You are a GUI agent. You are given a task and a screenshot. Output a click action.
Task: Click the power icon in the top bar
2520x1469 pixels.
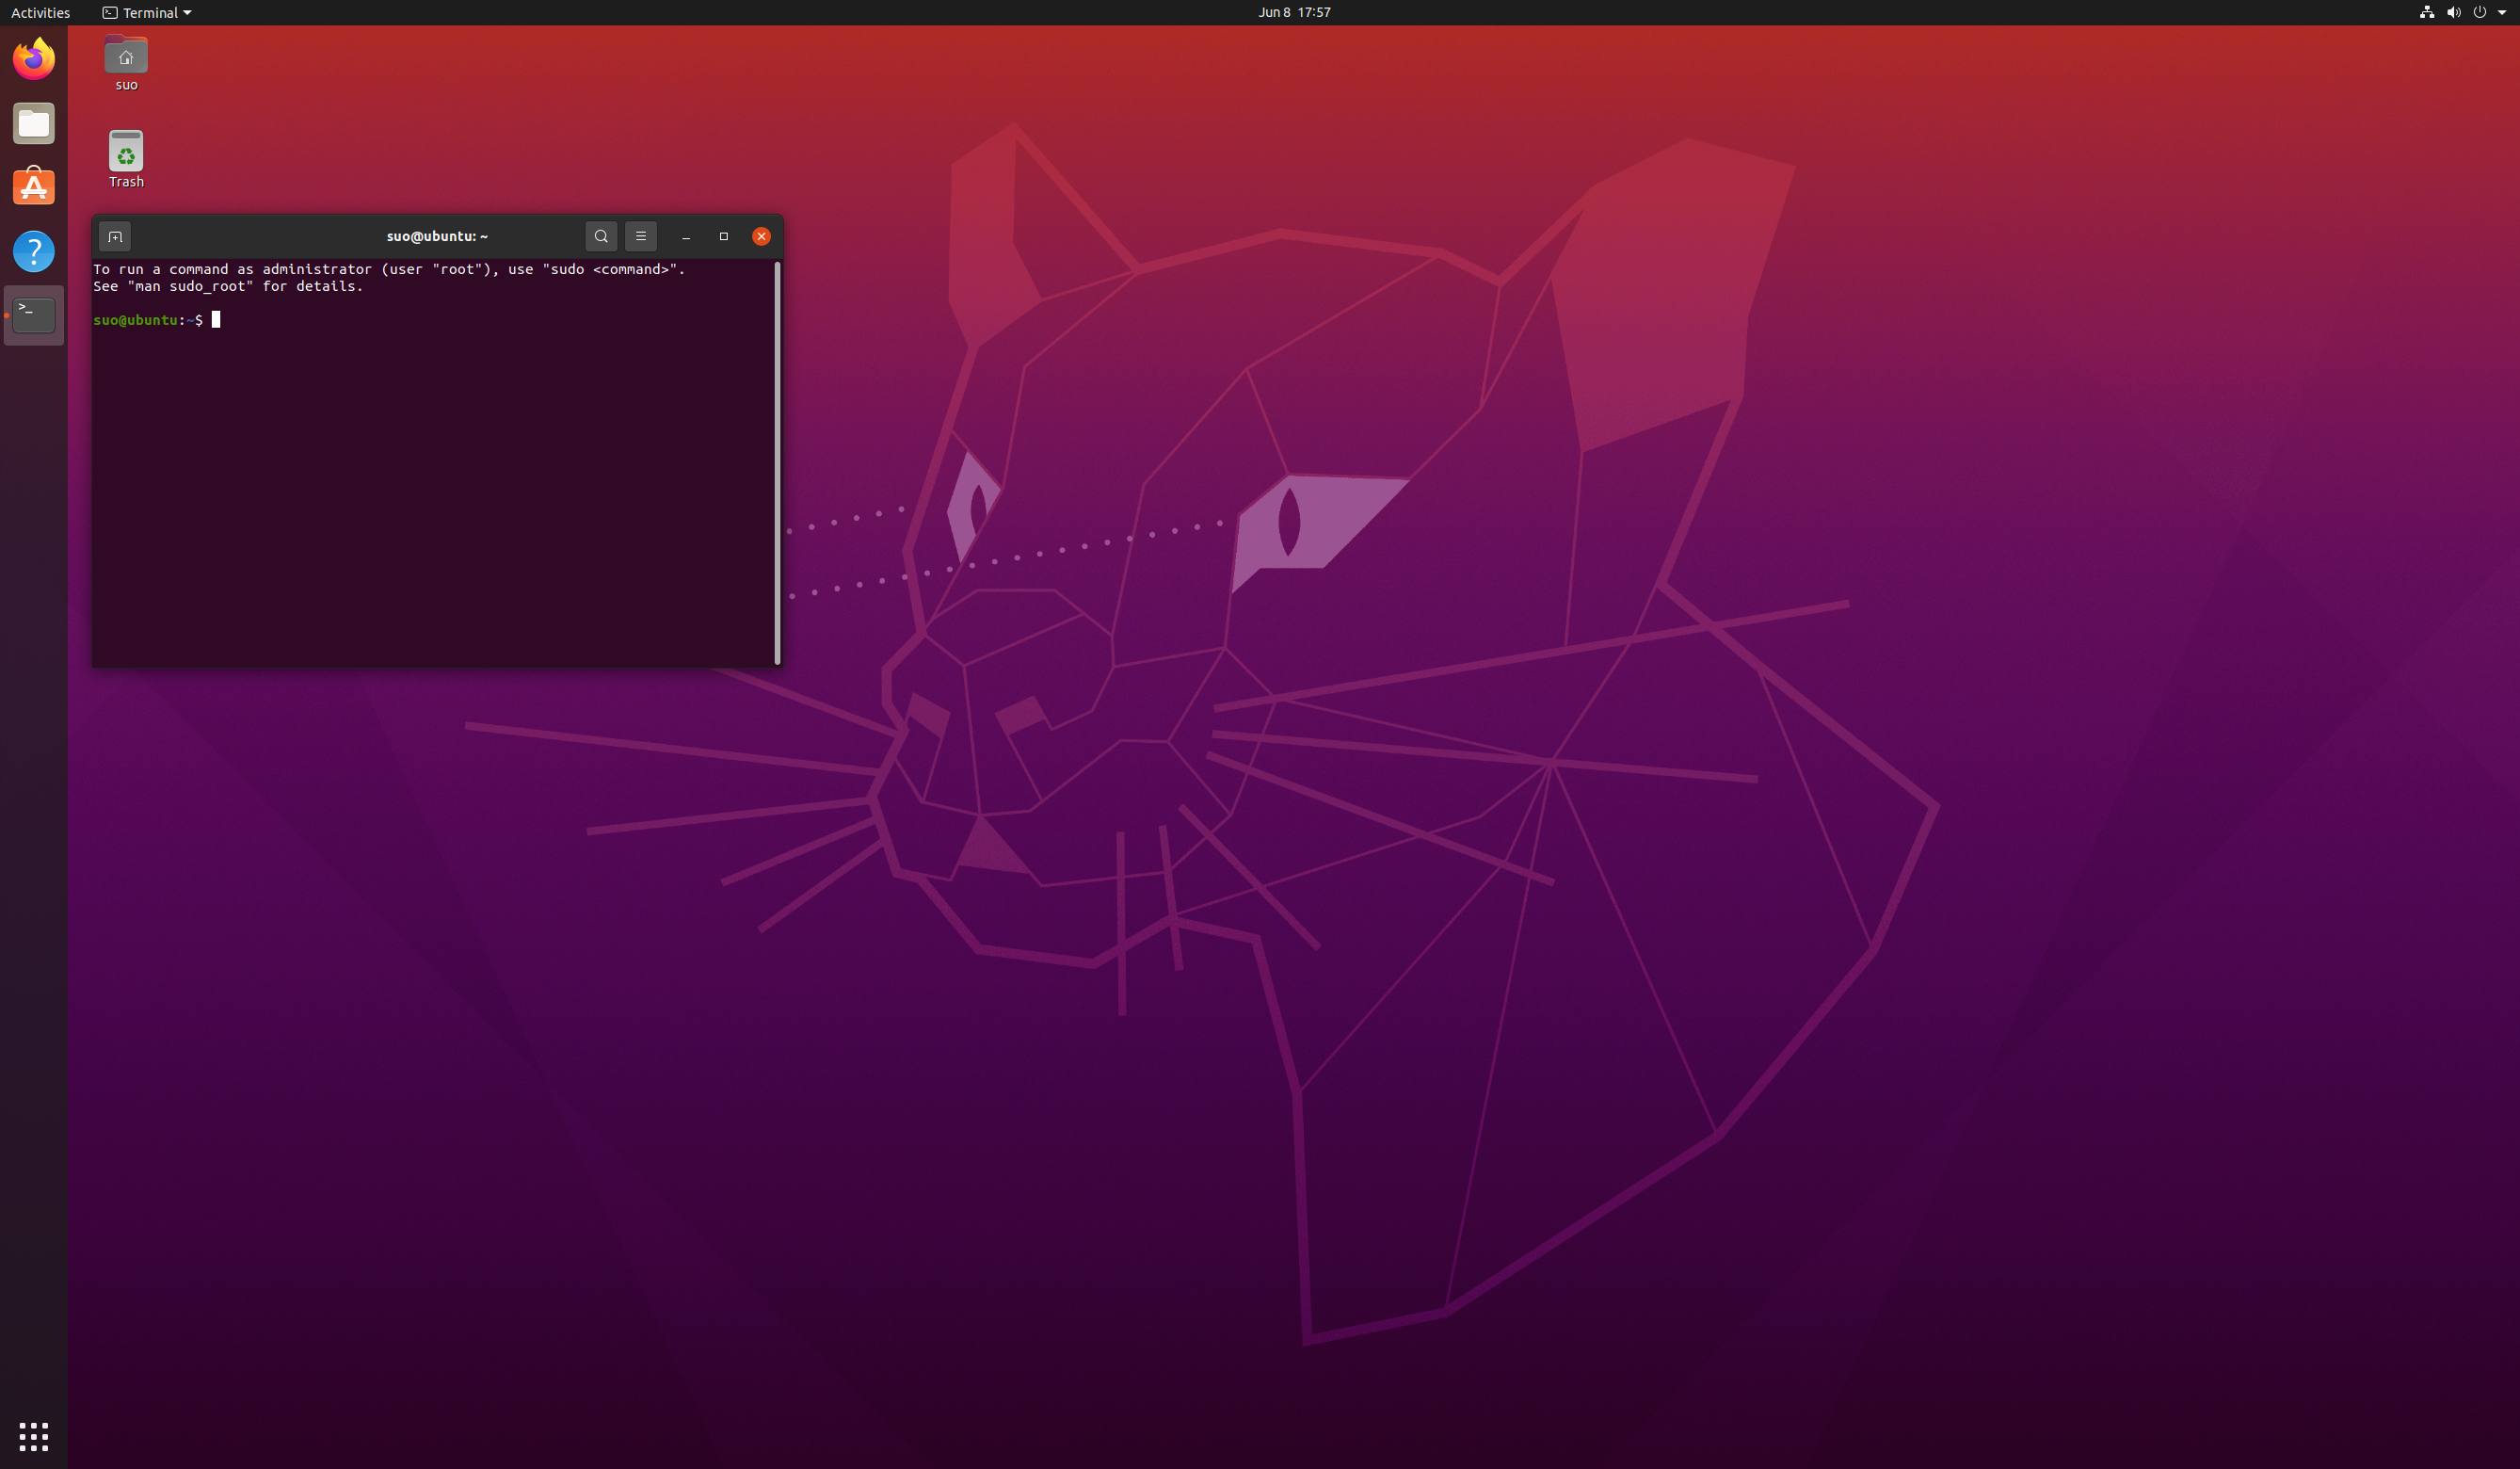(x=2479, y=12)
